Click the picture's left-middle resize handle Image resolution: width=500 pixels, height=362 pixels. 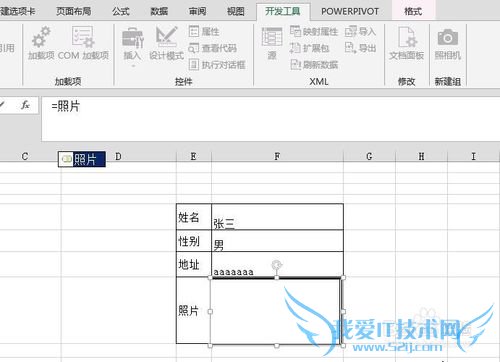pyautogui.click(x=210, y=311)
